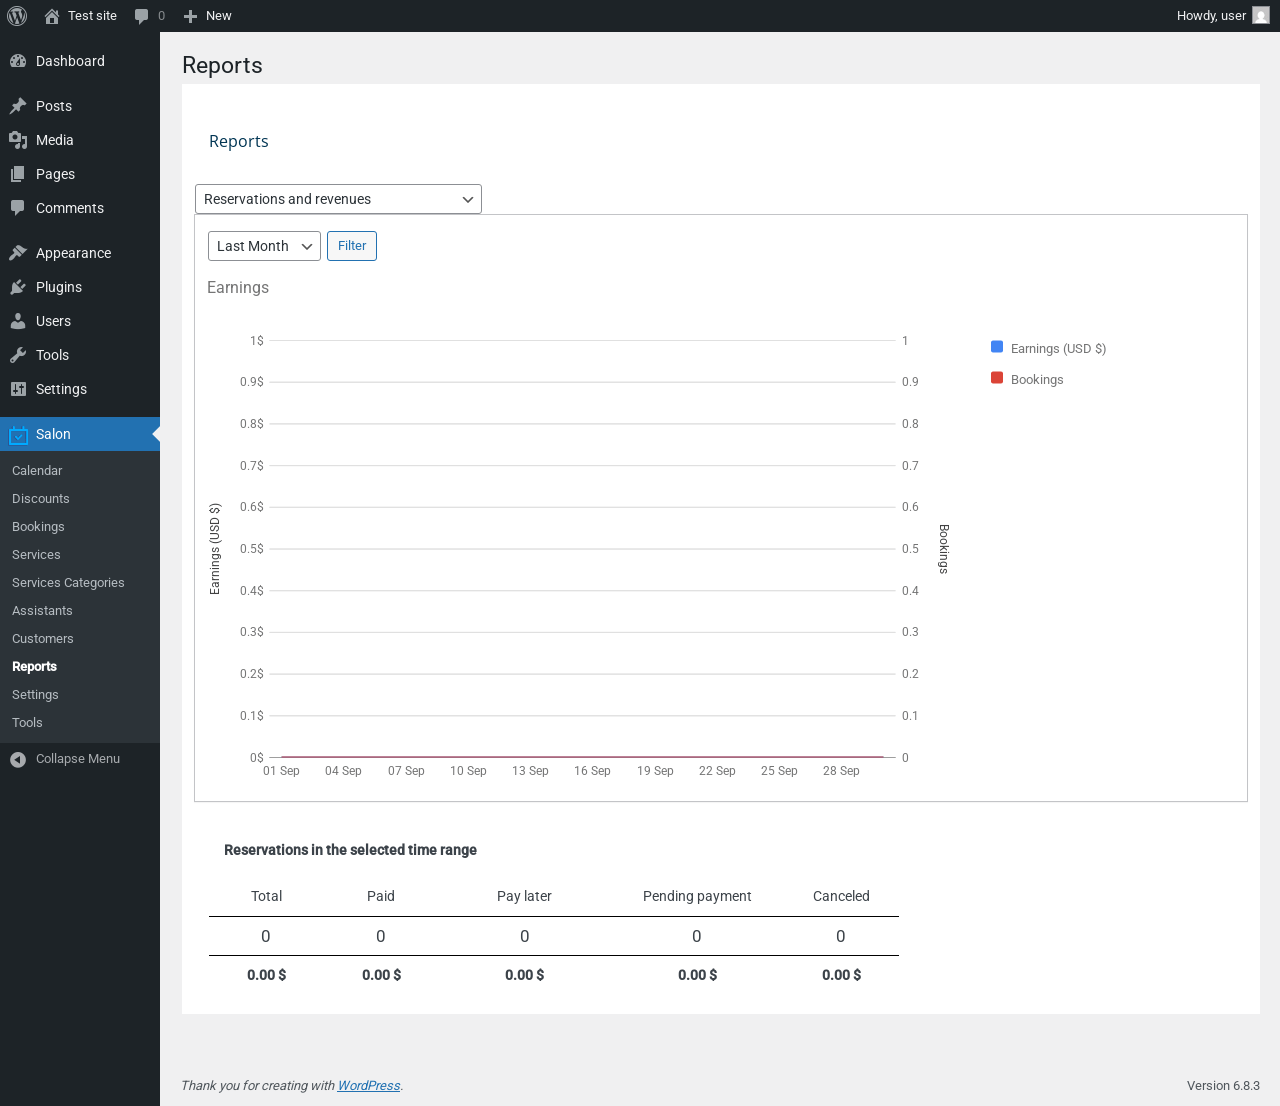The width and height of the screenshot is (1280, 1106).
Task: Toggle Bookings legend series
Action: 1036,380
